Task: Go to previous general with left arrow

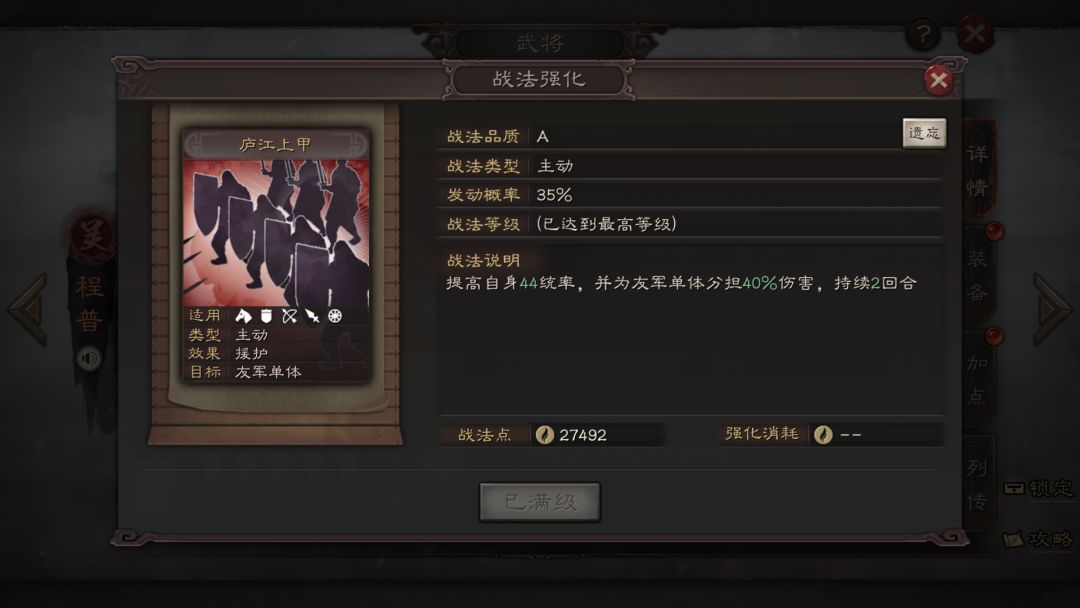Action: [x=28, y=308]
